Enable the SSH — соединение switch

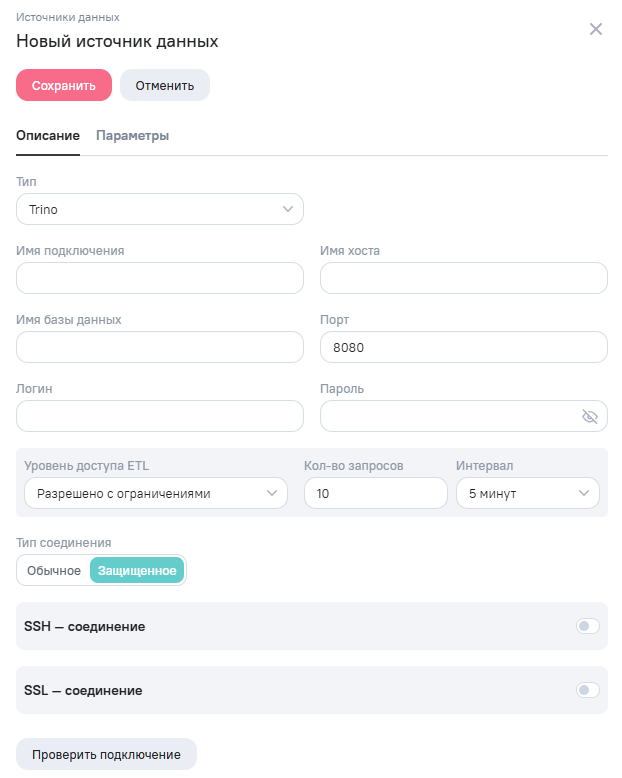point(587,626)
